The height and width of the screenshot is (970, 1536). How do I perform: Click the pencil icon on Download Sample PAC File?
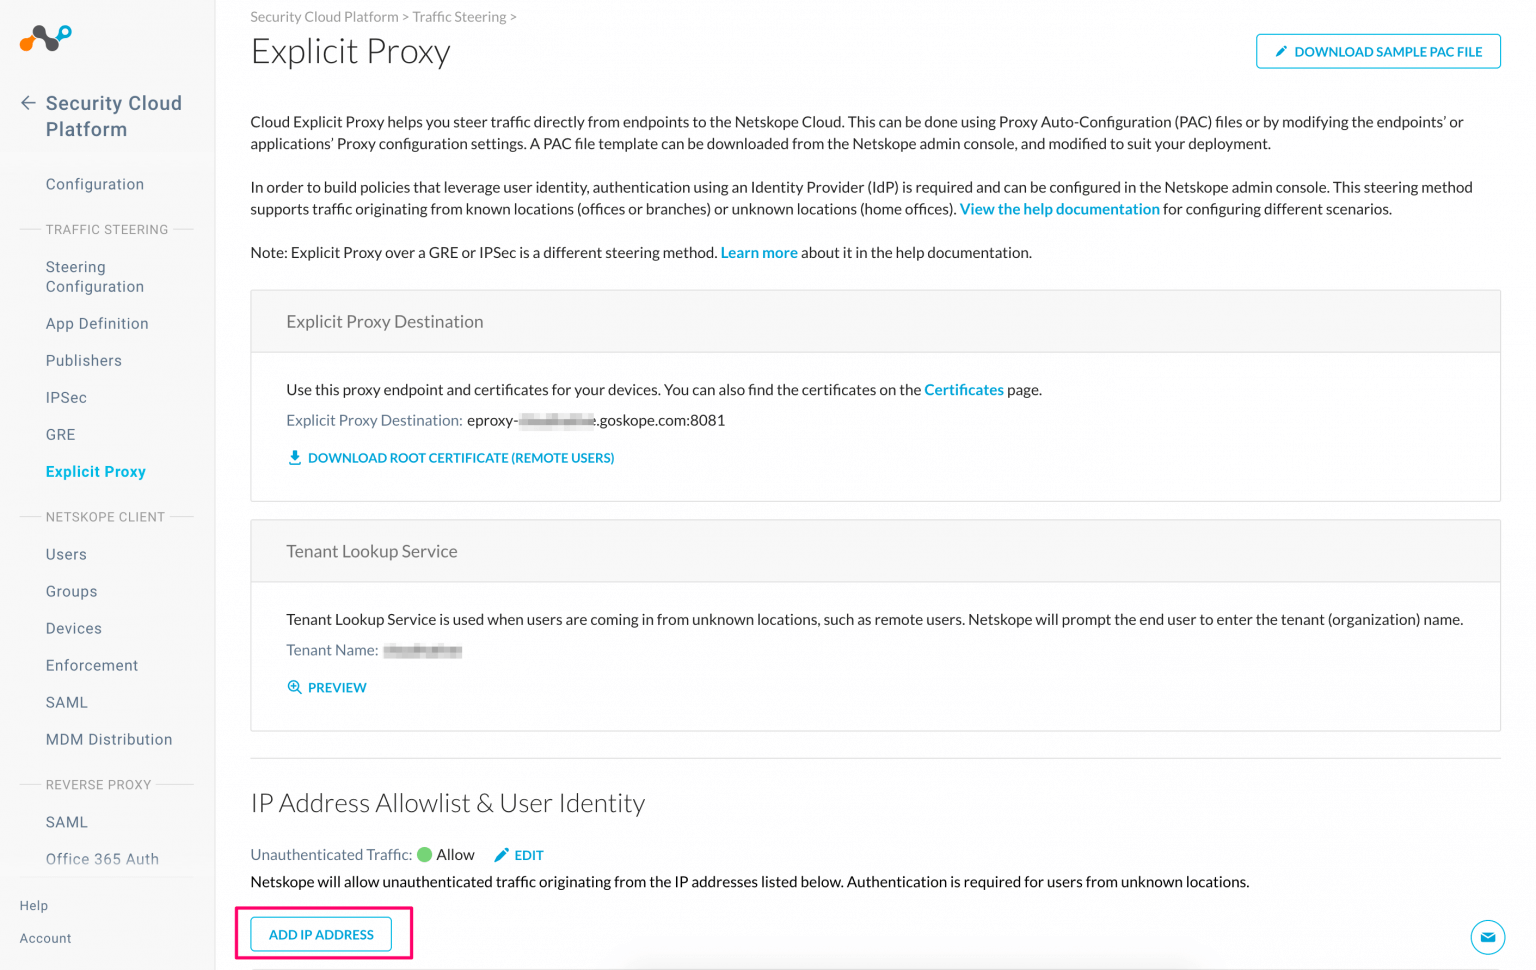(x=1281, y=51)
